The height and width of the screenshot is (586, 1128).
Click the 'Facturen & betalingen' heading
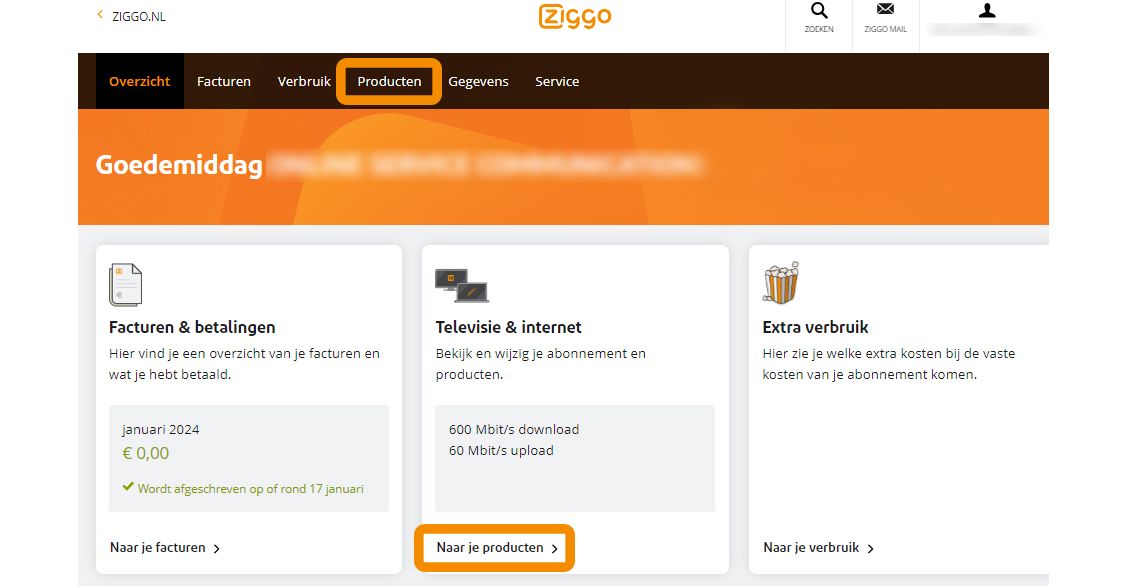point(192,327)
